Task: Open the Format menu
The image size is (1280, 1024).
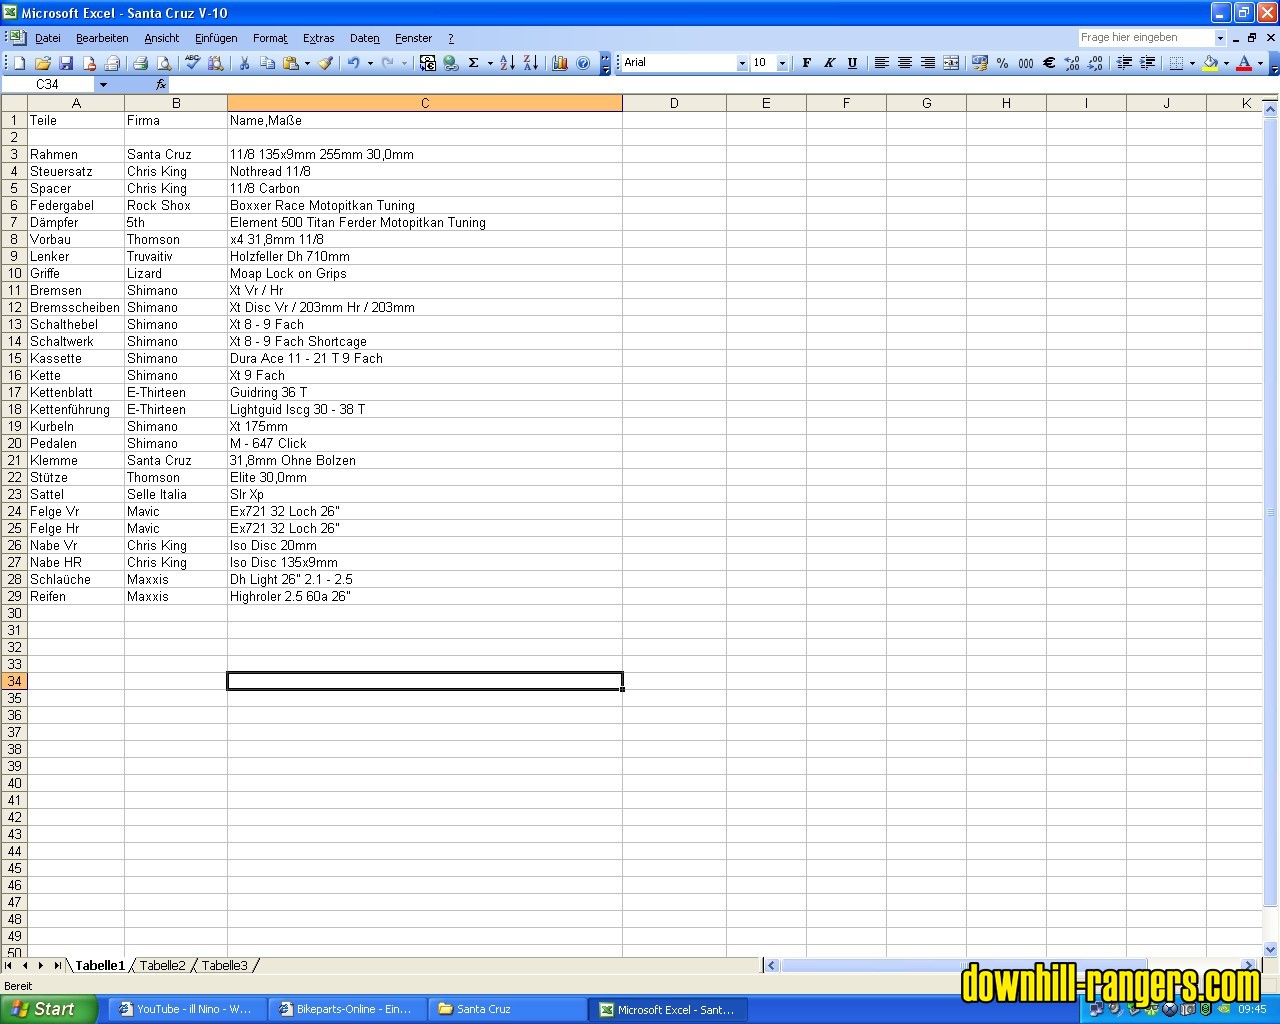Action: (270, 38)
